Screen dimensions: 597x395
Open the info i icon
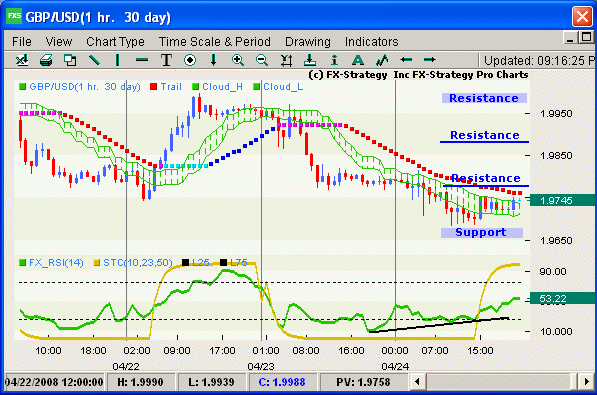[x=334, y=60]
